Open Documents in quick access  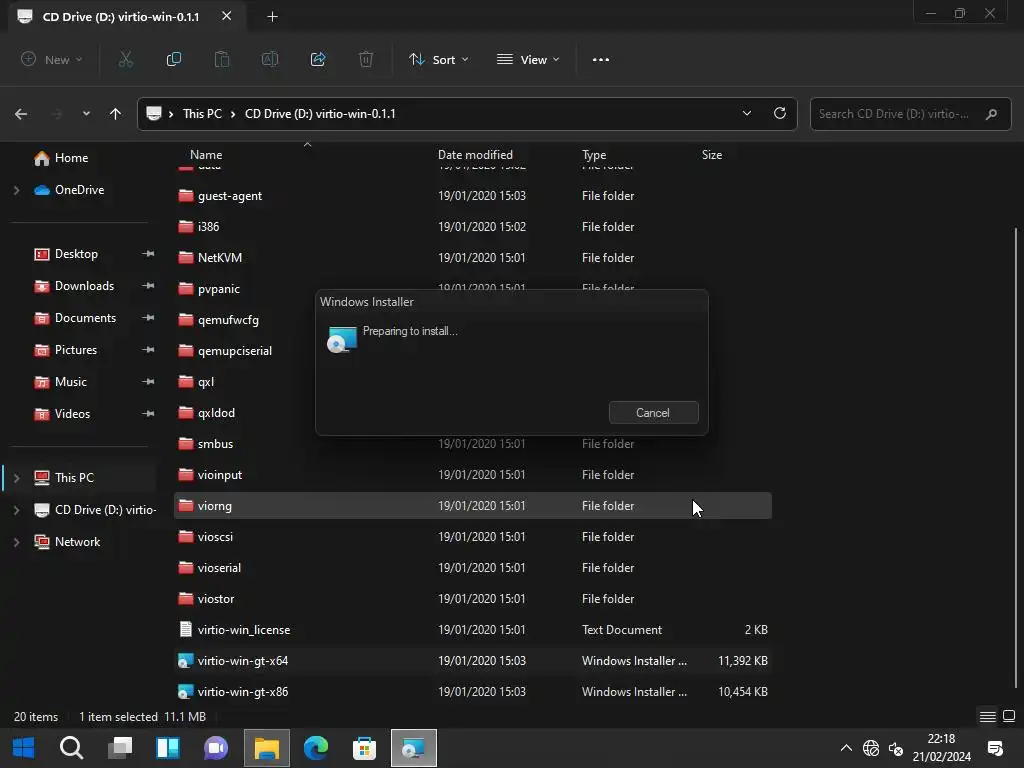(85, 318)
